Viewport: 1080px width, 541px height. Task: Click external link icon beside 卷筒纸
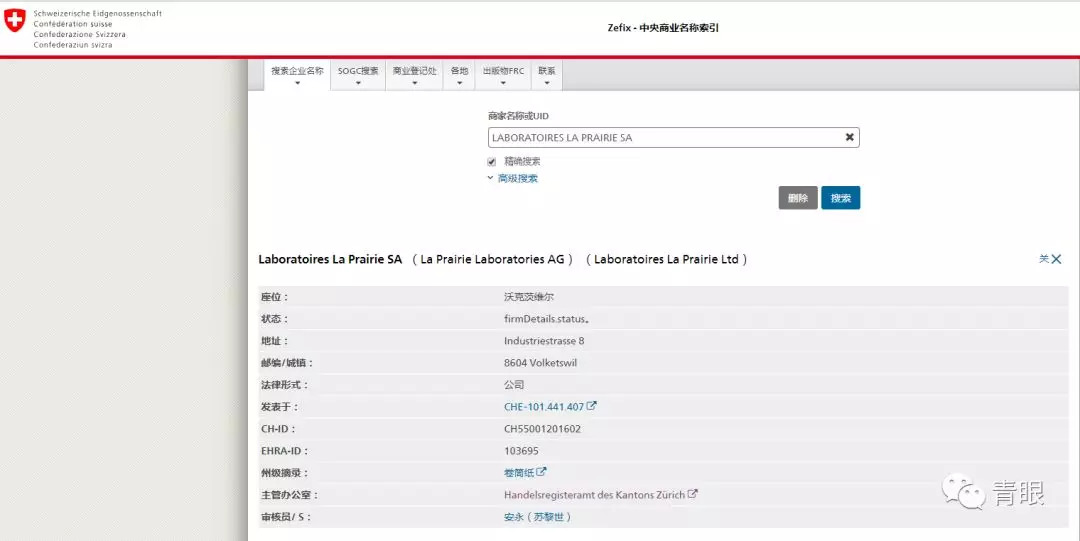click(541, 472)
